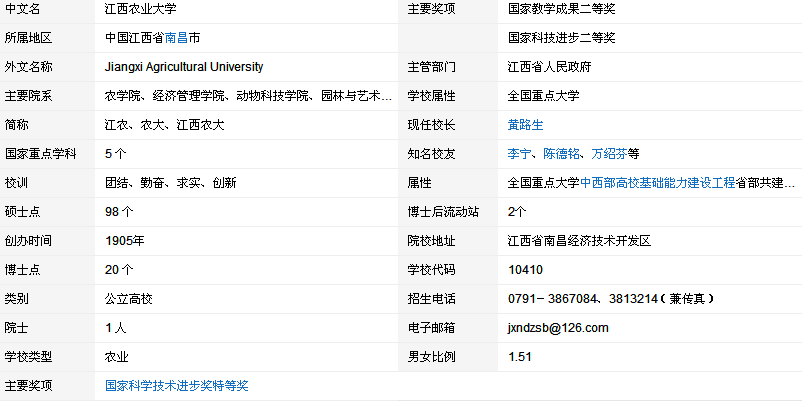Click 江西省人民政府 authority value
Image resolution: width=812 pixels, height=407 pixels.
tap(549, 67)
